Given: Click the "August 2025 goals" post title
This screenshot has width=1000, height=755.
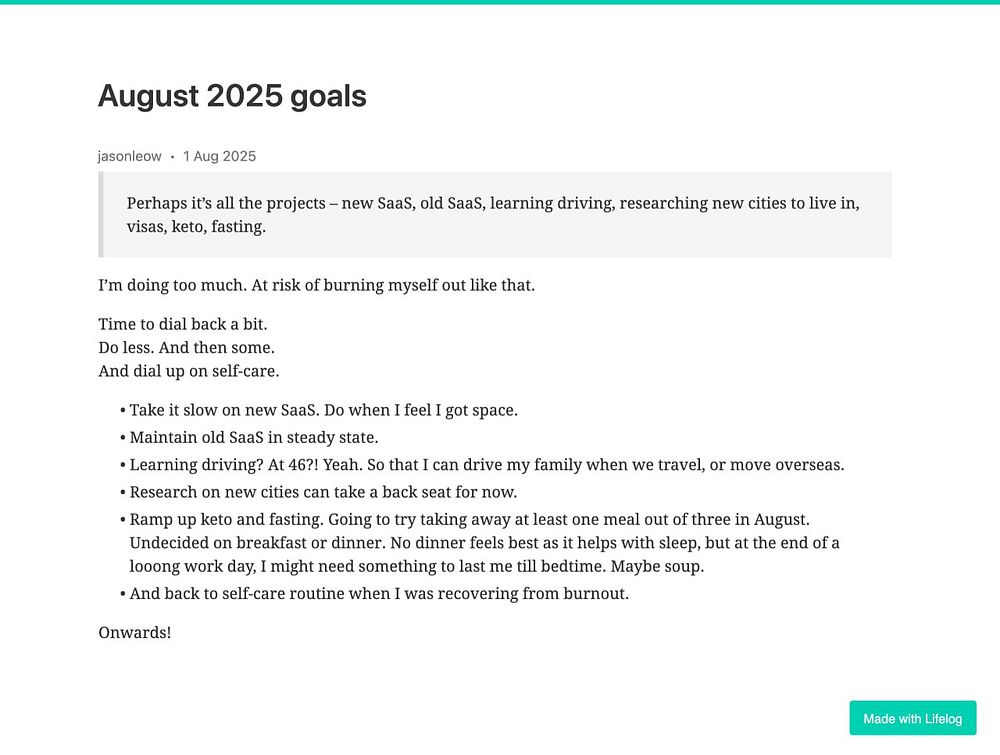Looking at the screenshot, I should [x=232, y=96].
